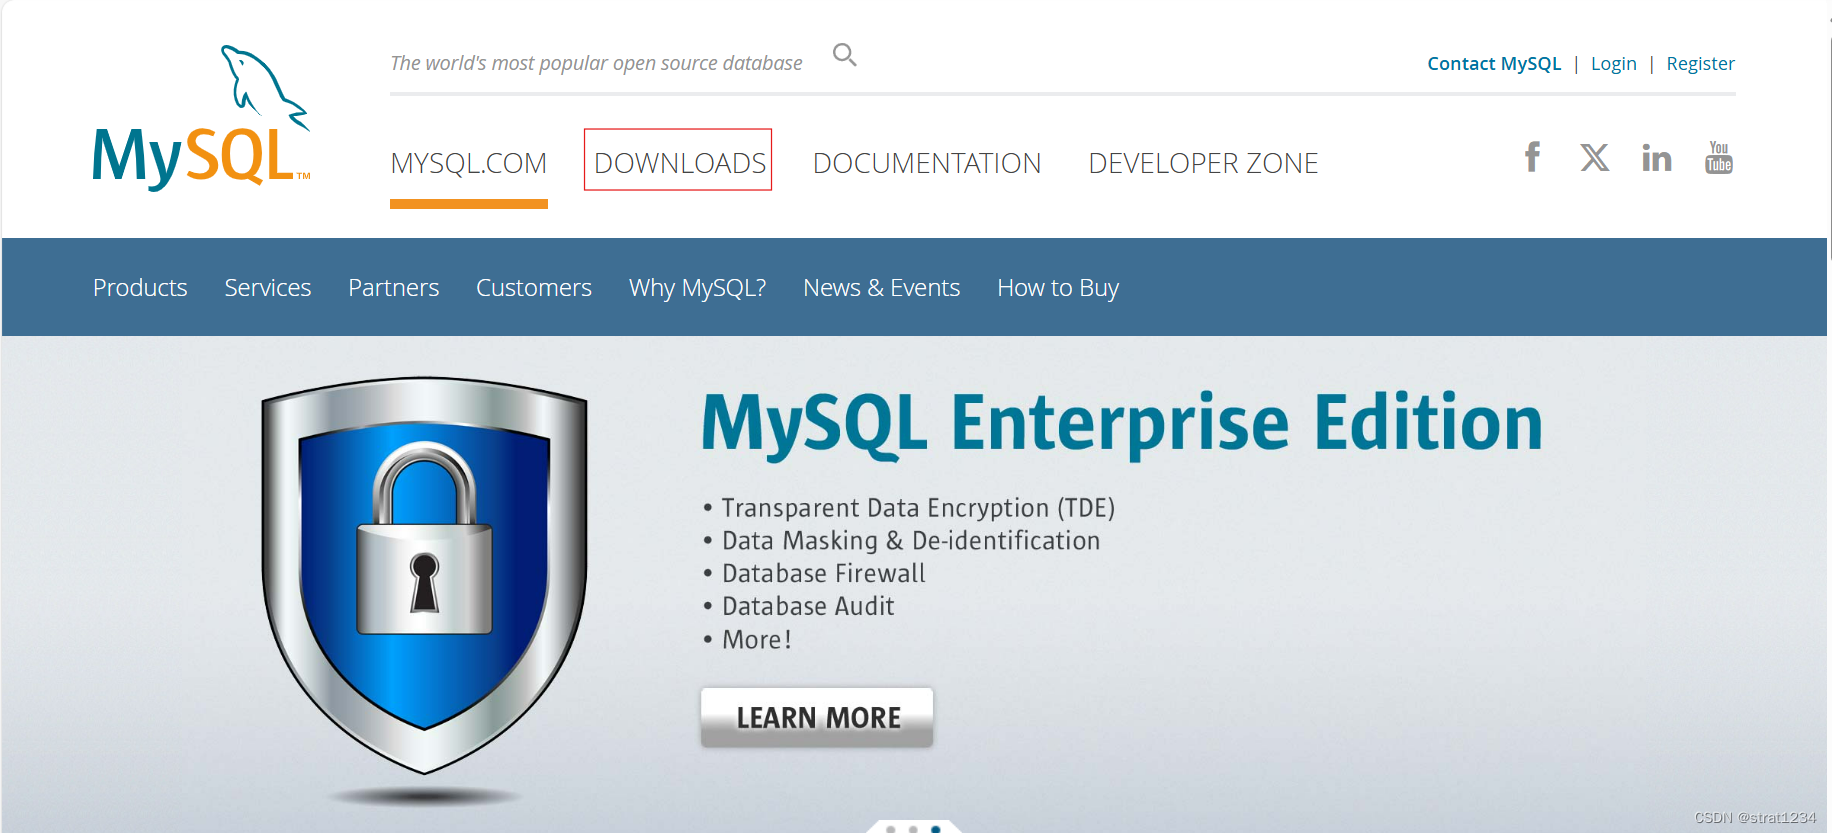
Task: Go to the DOWNLOADS tab
Action: pyautogui.click(x=680, y=163)
